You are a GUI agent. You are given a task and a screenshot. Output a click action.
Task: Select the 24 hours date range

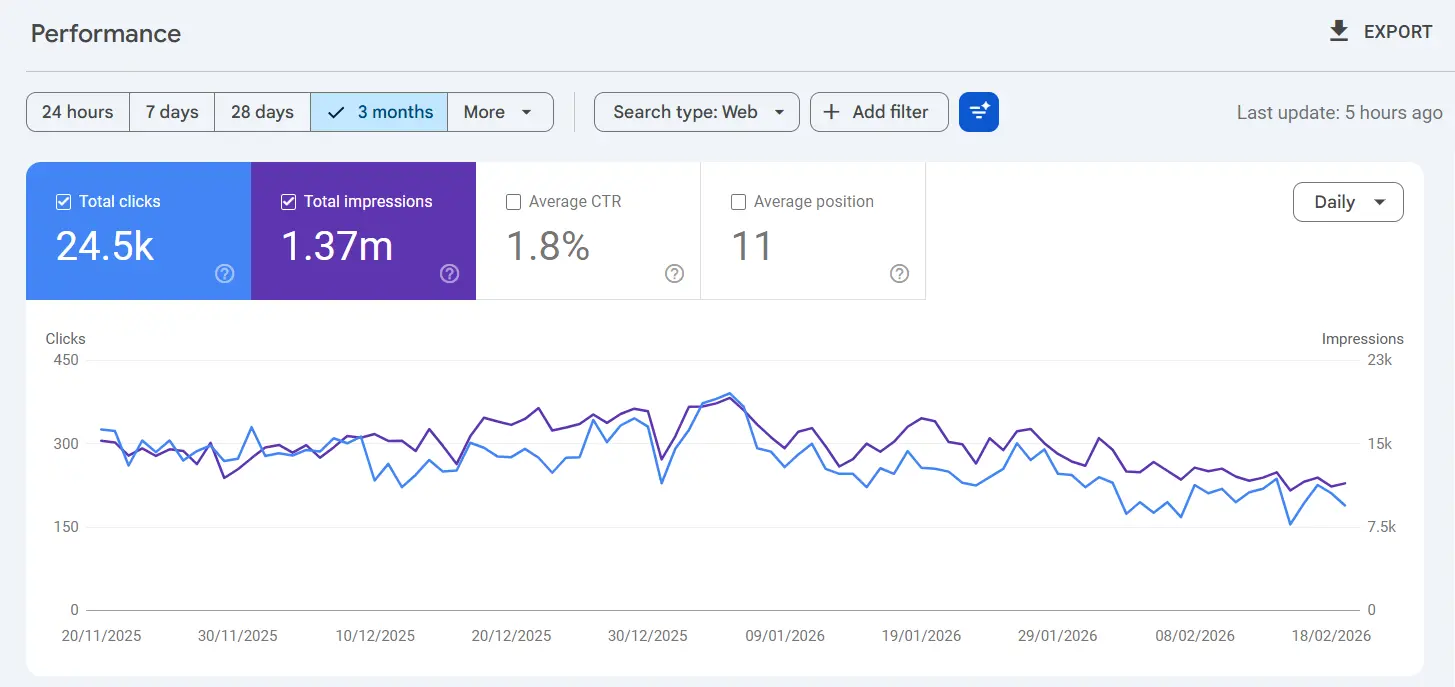(77, 112)
